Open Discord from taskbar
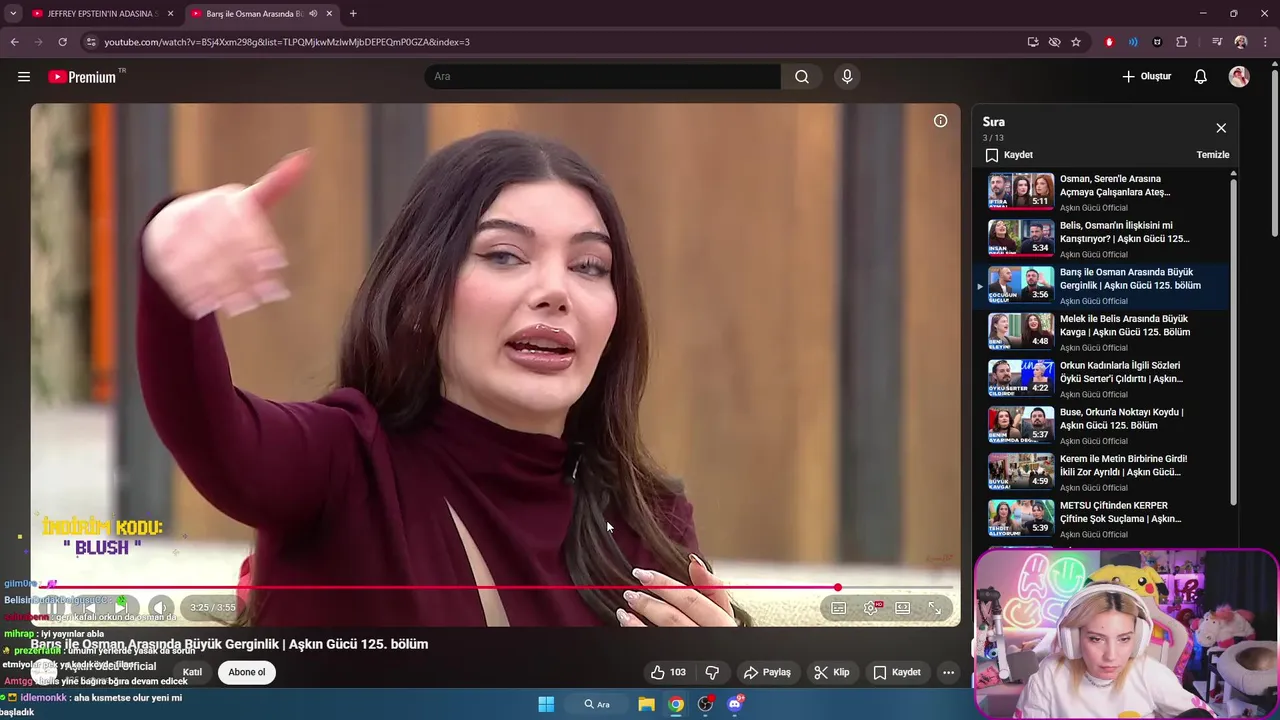This screenshot has height=720, width=1280. [x=735, y=704]
